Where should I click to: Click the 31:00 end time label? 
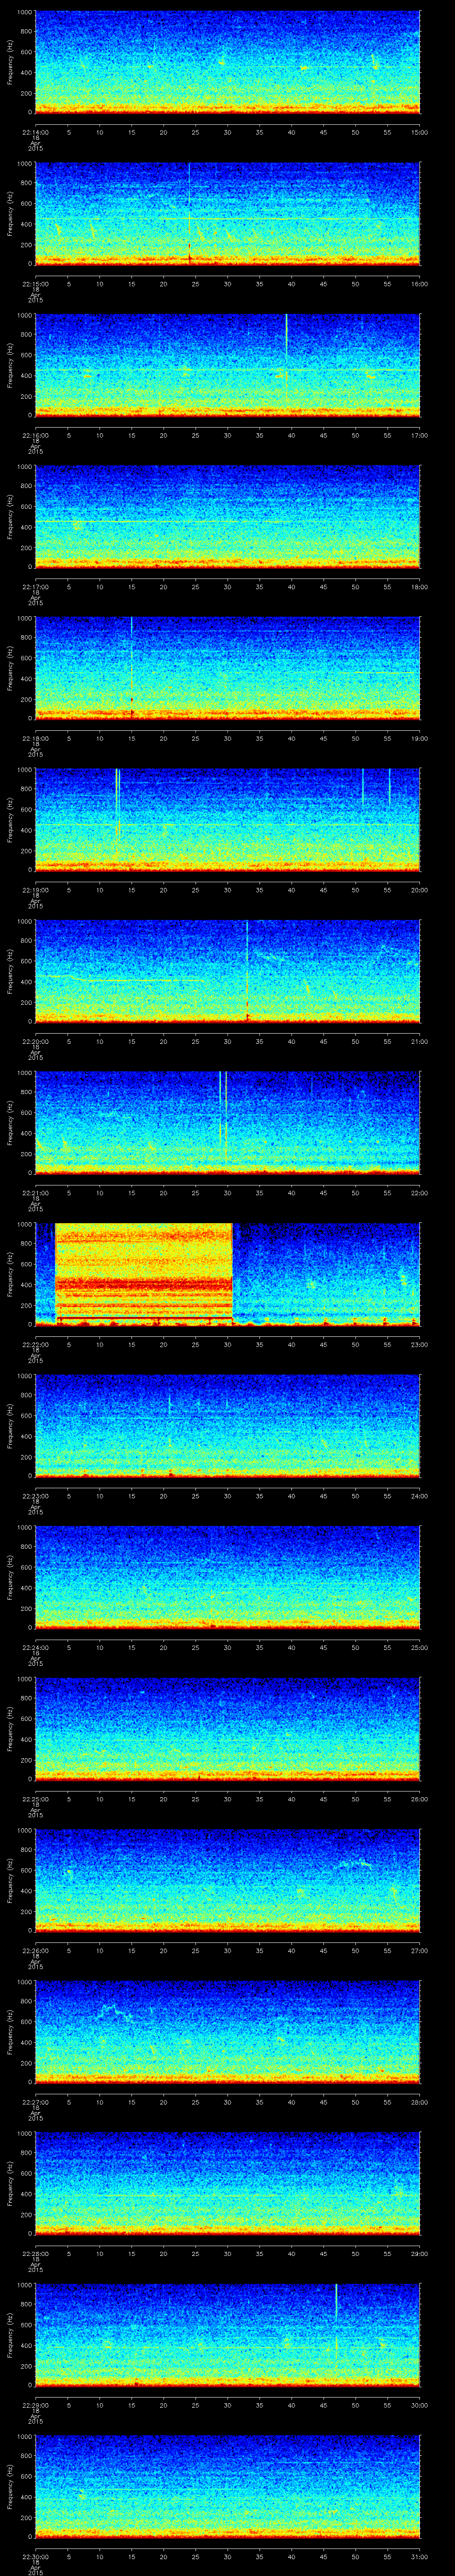pos(420,2557)
